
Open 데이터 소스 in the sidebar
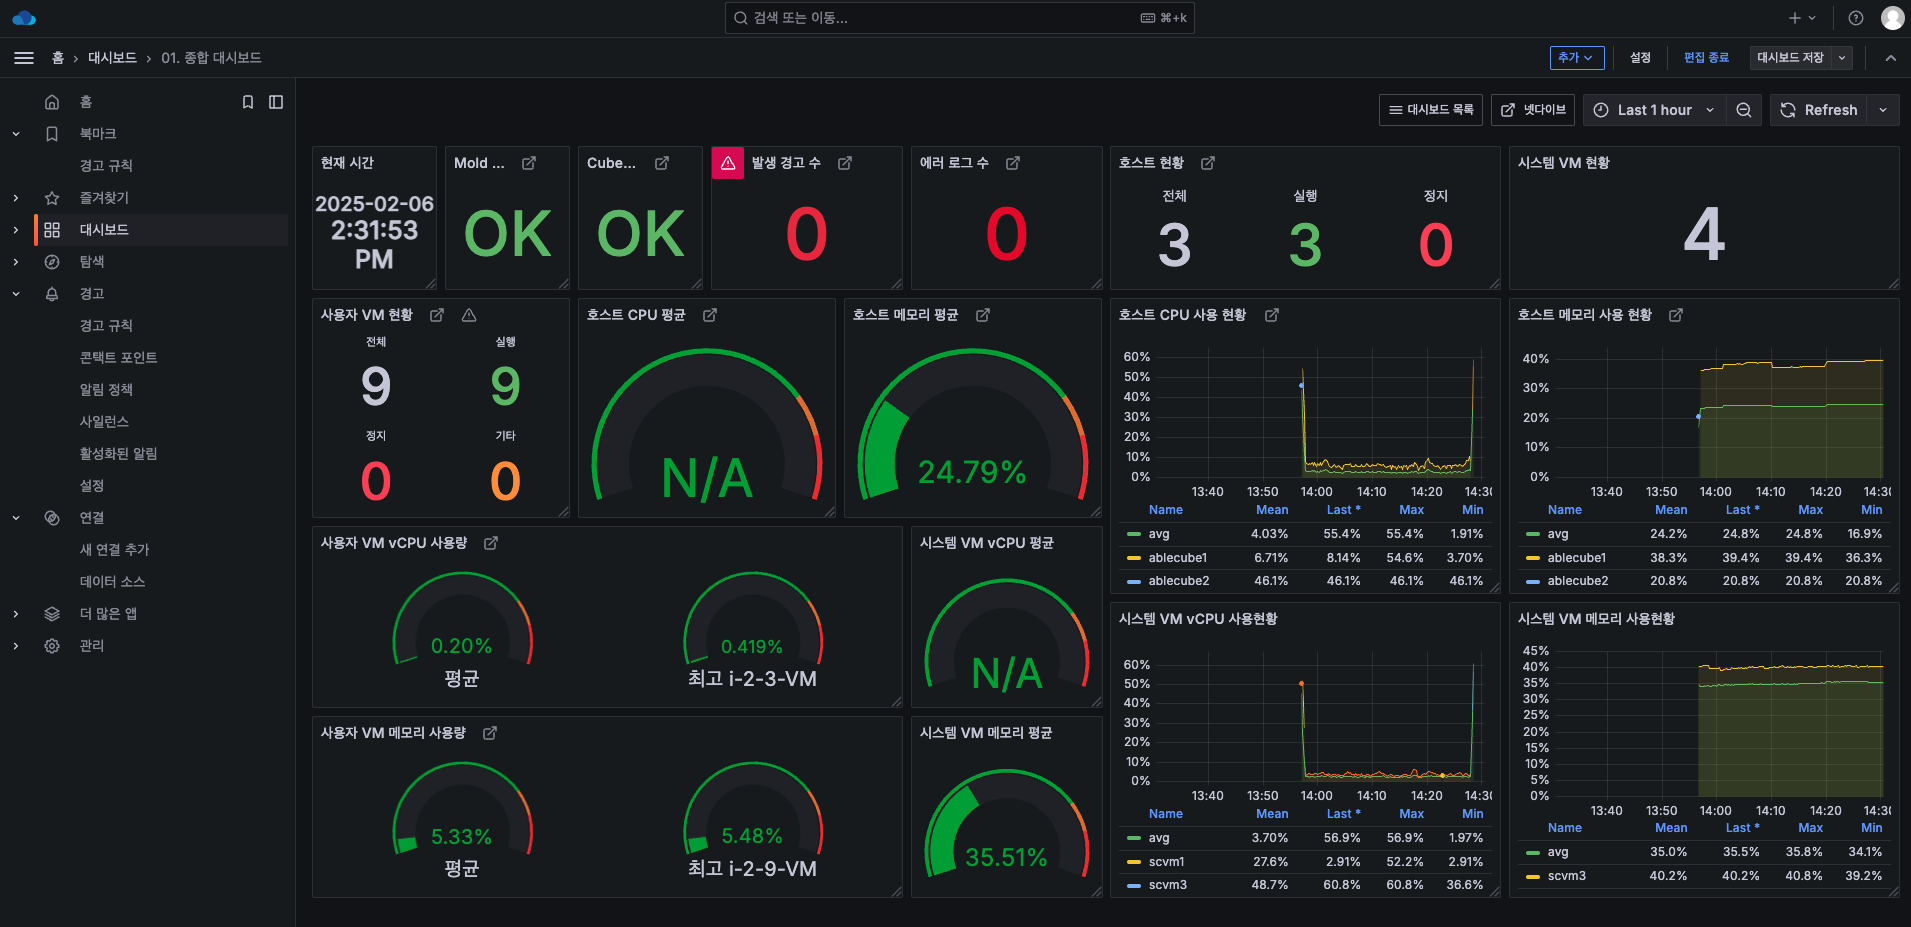(x=112, y=582)
